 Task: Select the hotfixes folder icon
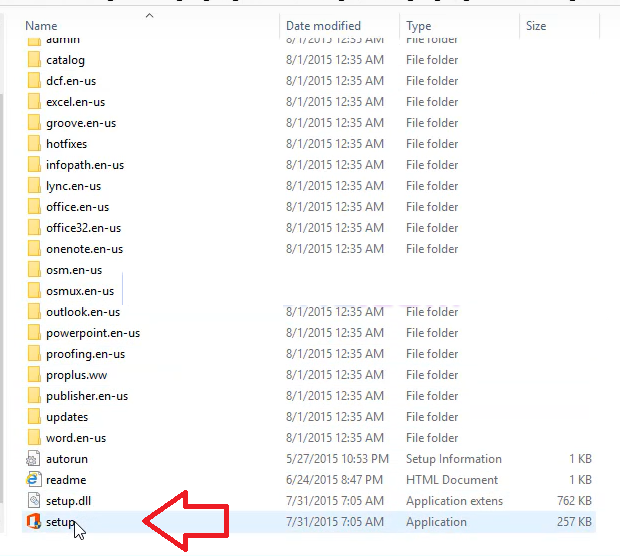tap(32, 144)
